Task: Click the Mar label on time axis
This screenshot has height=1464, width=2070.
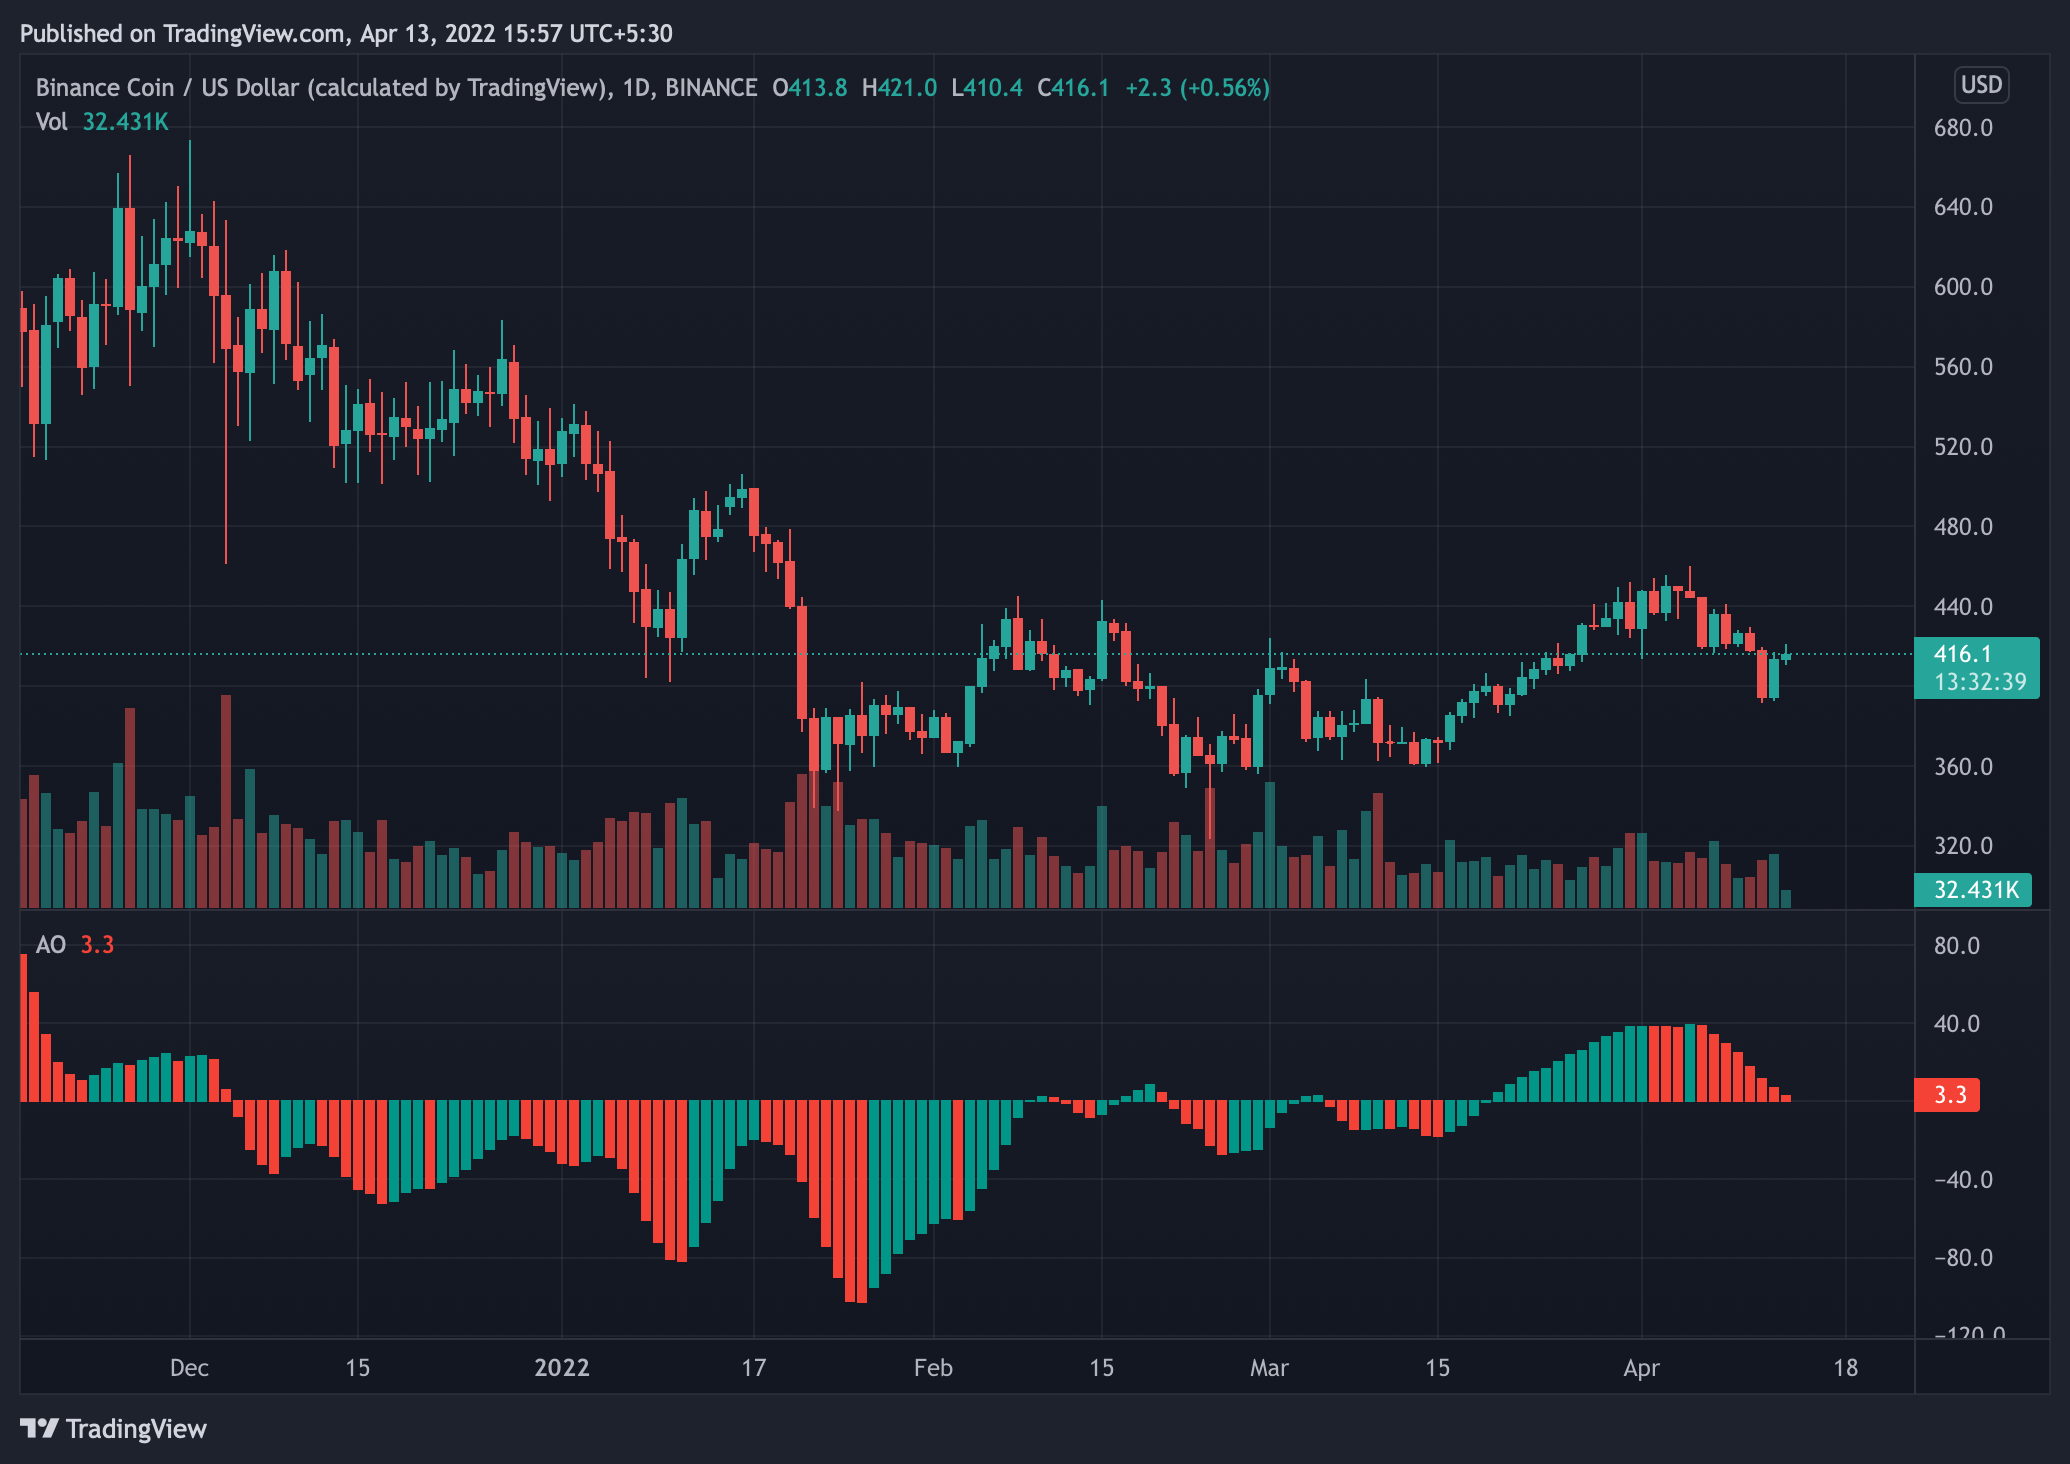Action: click(x=1269, y=1367)
